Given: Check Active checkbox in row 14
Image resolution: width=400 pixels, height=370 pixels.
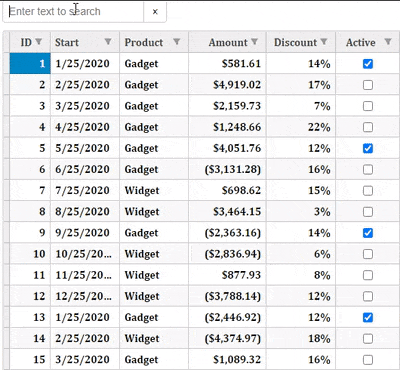Looking at the screenshot, I should coord(368,339).
